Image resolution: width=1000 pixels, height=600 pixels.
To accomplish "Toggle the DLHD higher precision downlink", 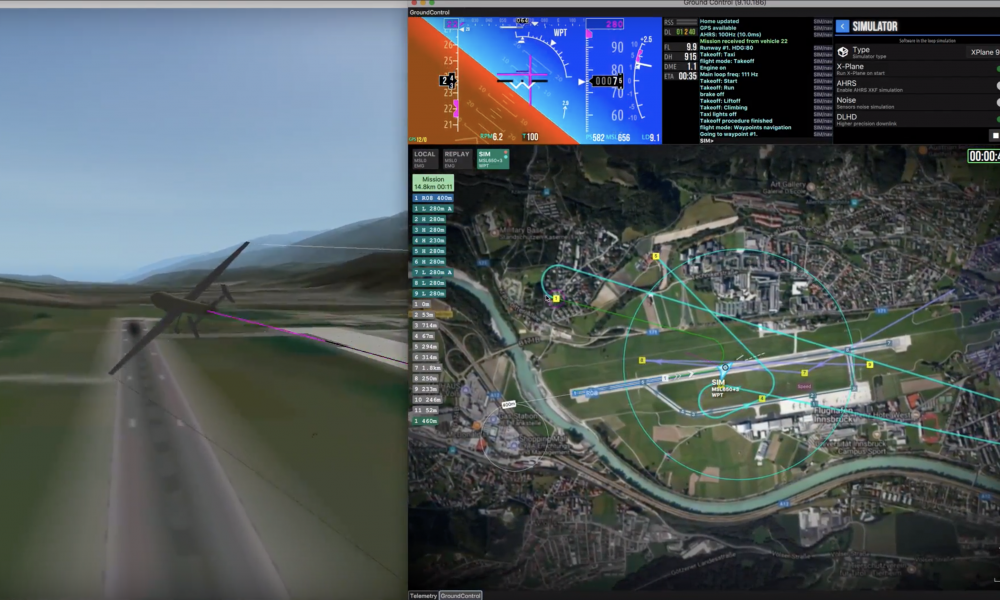I will [997, 118].
